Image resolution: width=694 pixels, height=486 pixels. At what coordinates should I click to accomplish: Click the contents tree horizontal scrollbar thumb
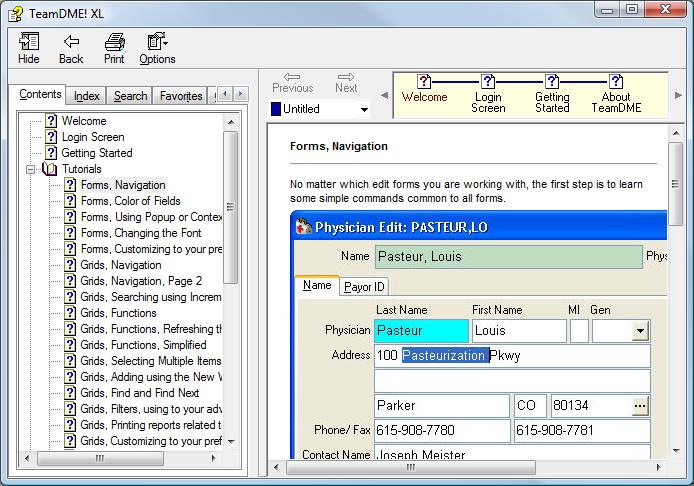click(x=100, y=458)
